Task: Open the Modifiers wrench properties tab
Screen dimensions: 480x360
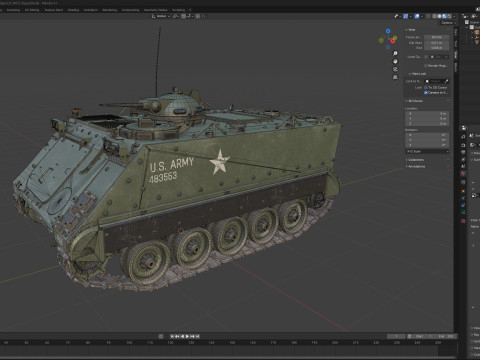Action: [463, 198]
